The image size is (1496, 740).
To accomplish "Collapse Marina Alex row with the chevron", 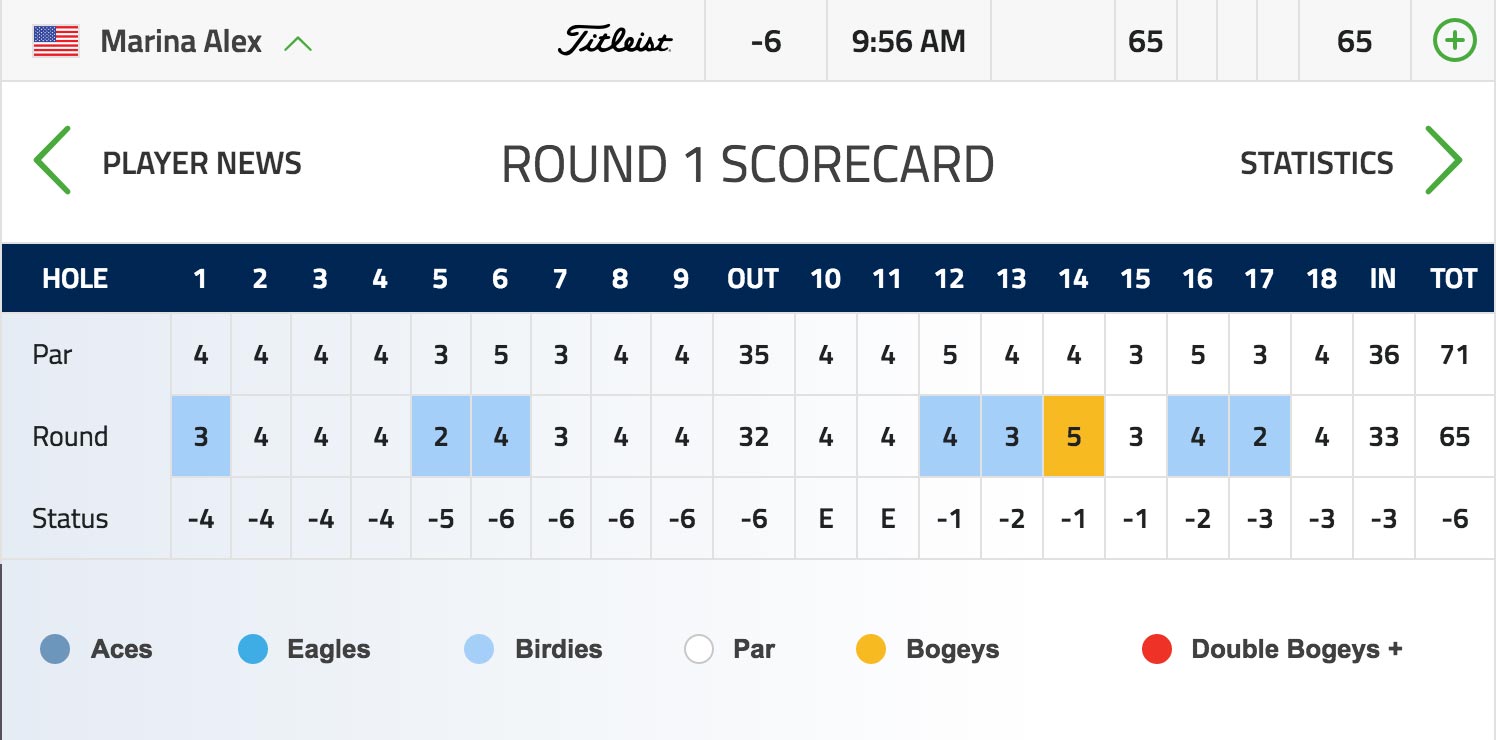I will 298,43.
